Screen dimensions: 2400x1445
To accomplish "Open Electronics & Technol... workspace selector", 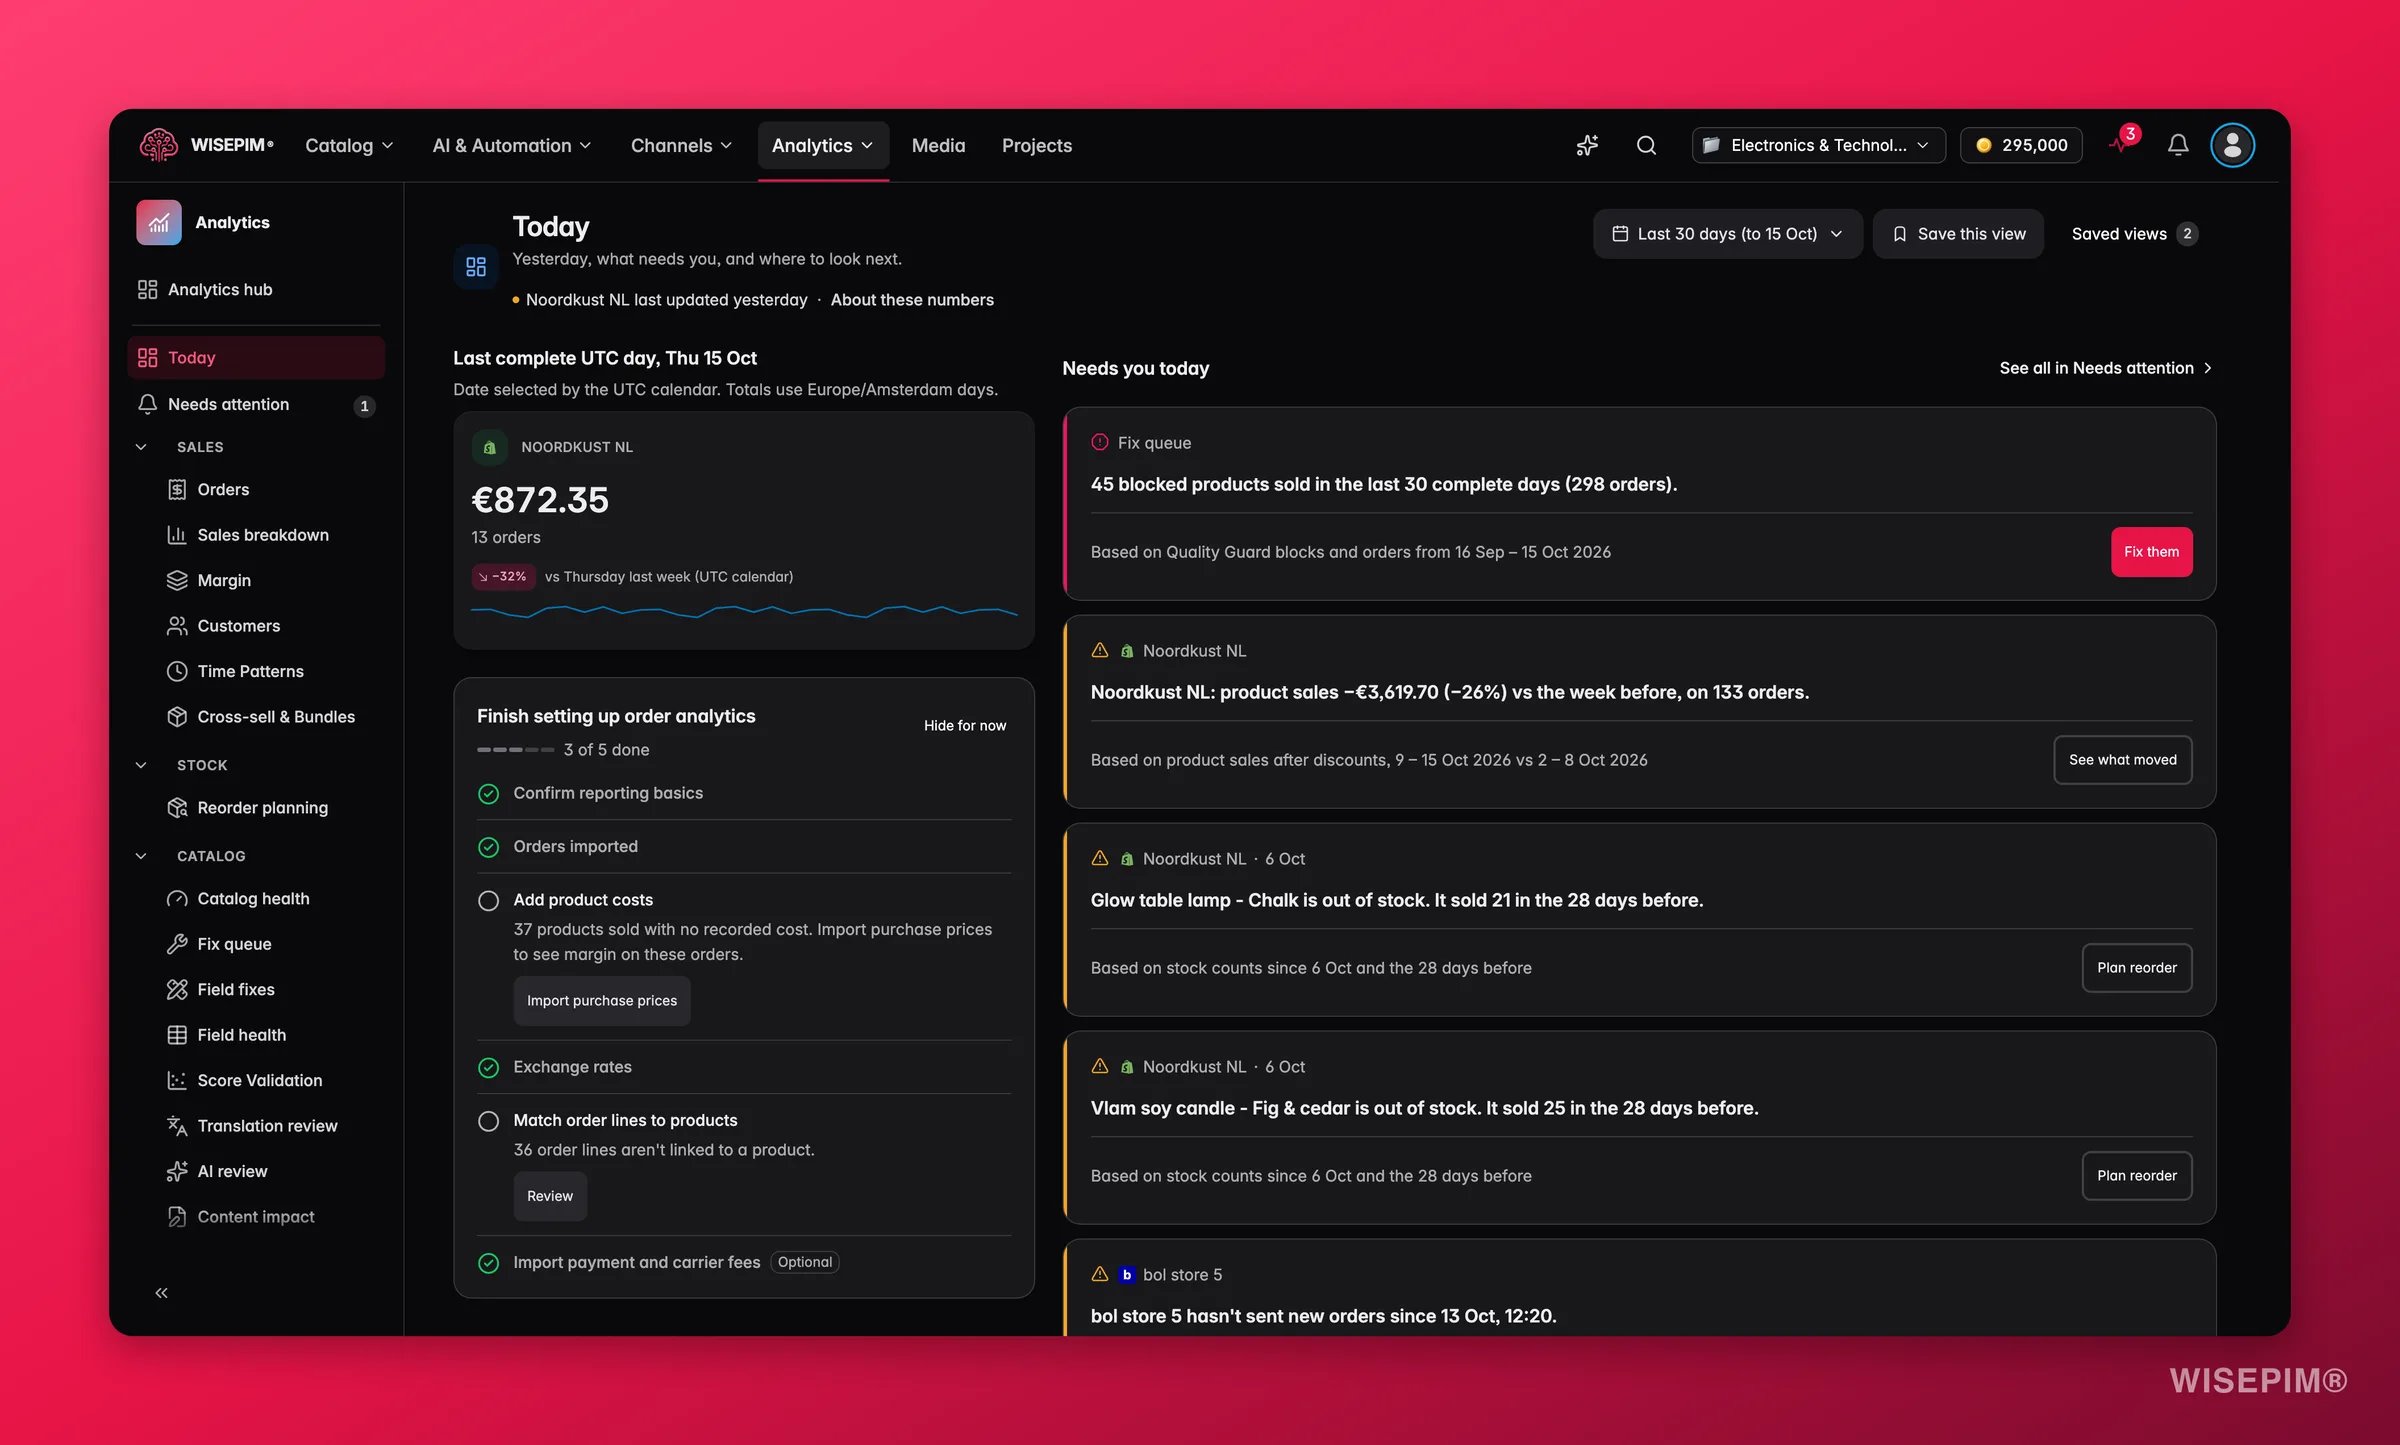I will pos(1818,145).
